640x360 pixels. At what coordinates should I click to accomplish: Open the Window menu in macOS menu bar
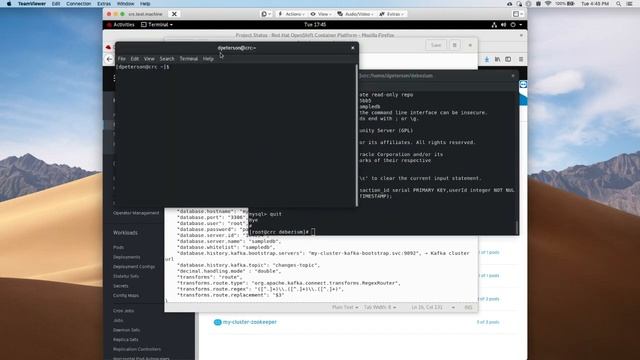125,4
